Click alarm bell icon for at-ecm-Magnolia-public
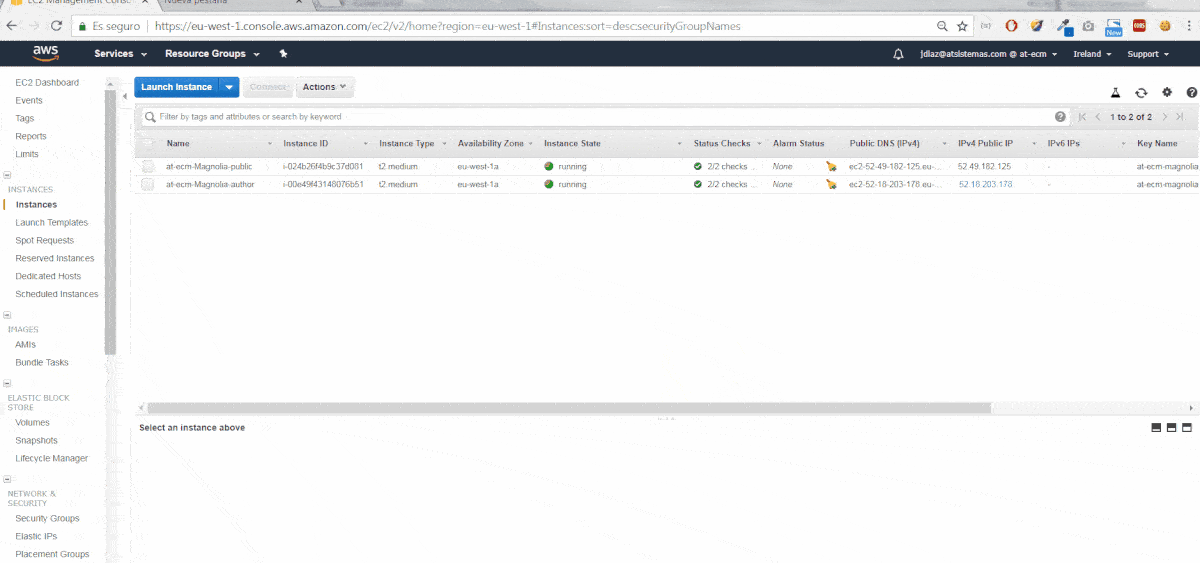1200x563 pixels. pyautogui.click(x=831, y=167)
